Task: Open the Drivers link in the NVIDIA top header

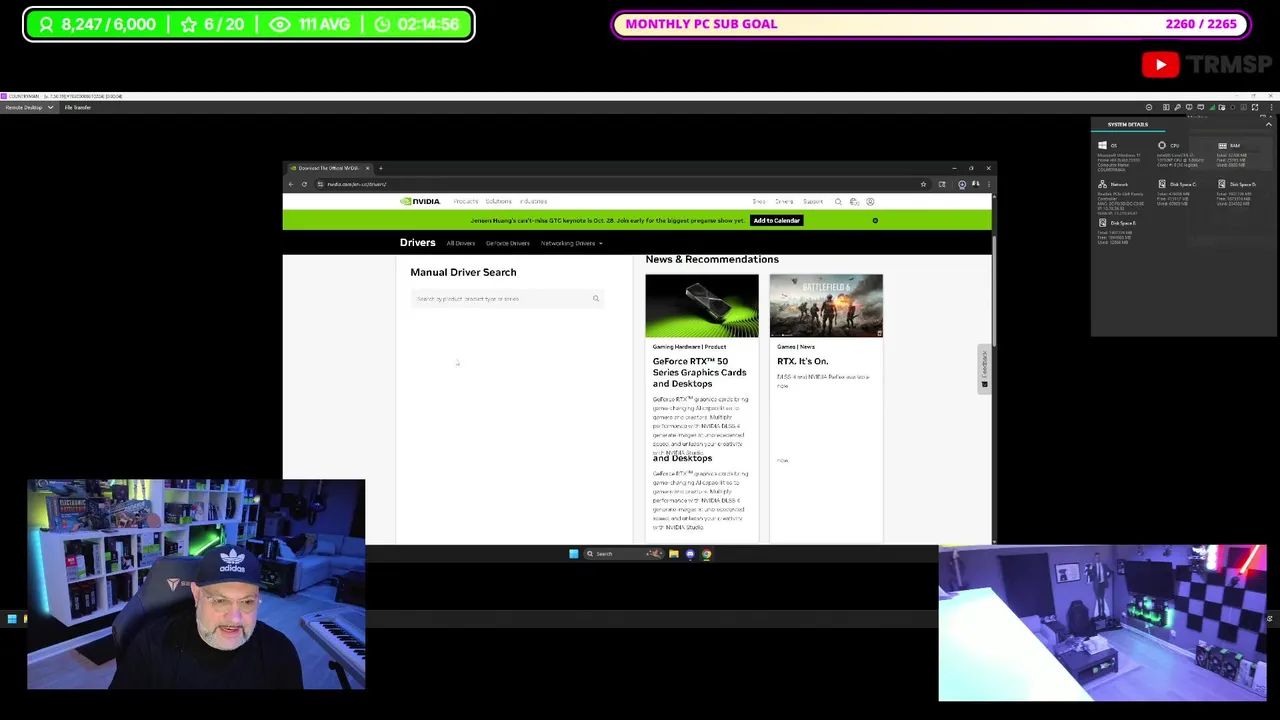Action: tap(784, 202)
